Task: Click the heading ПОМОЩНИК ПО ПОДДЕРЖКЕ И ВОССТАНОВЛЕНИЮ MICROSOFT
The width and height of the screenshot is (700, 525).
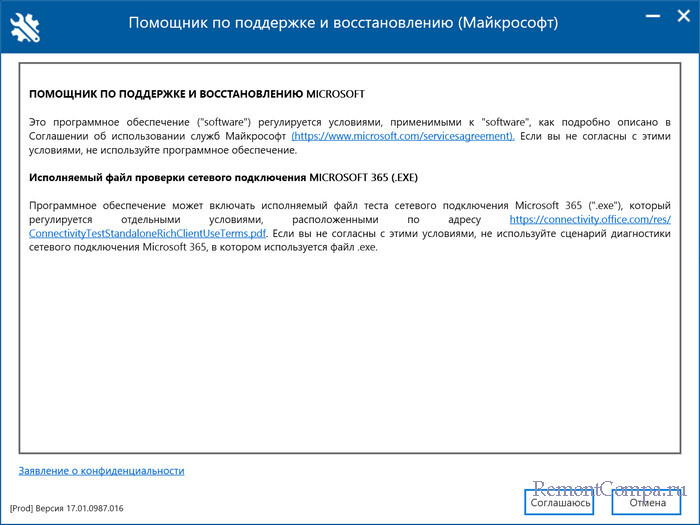Action: (x=197, y=94)
